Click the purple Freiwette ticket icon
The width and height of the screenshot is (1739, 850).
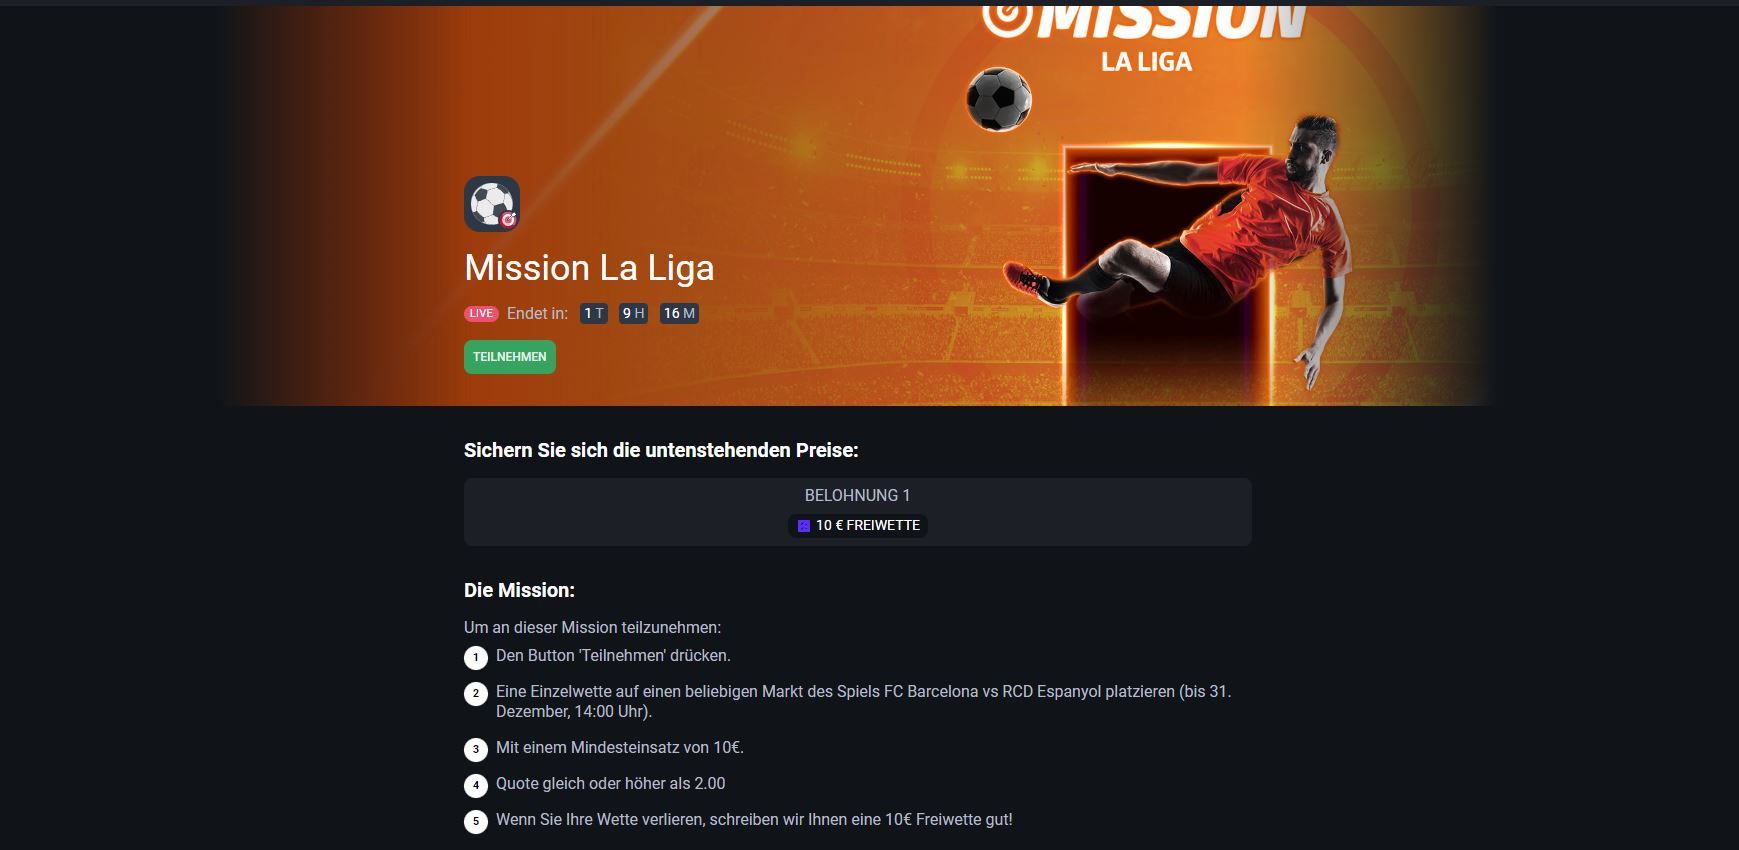[803, 526]
